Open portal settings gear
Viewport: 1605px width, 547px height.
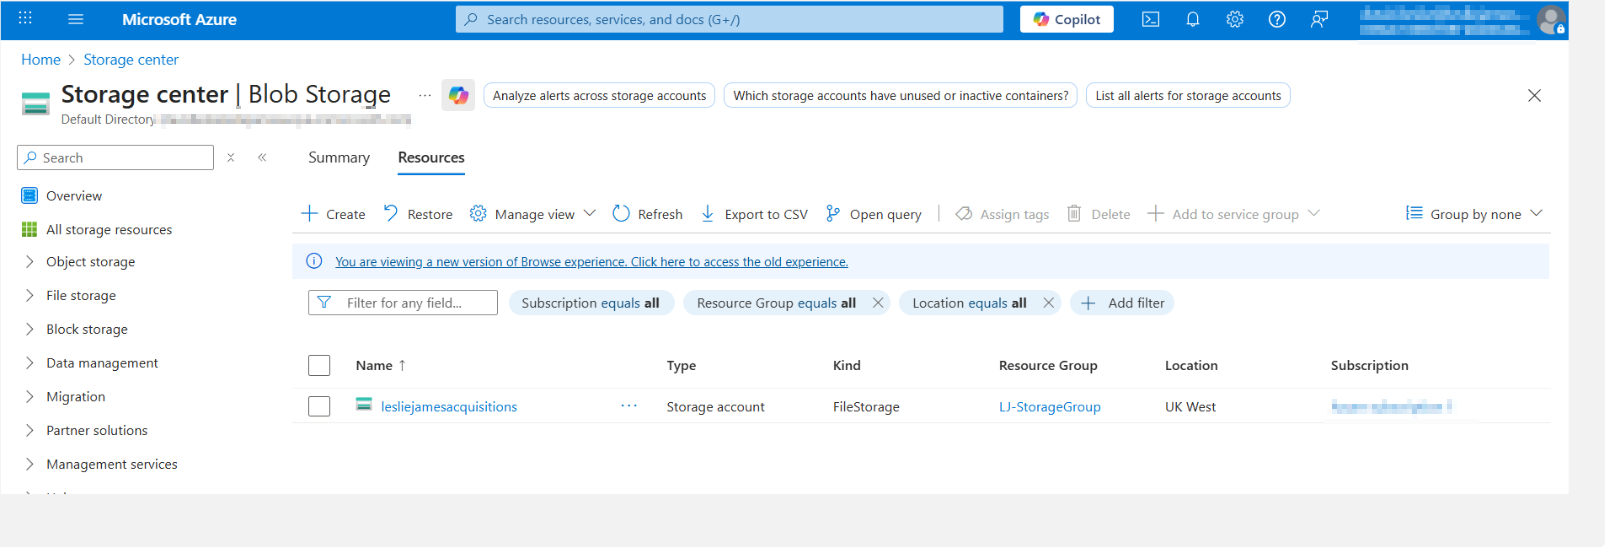coord(1235,19)
